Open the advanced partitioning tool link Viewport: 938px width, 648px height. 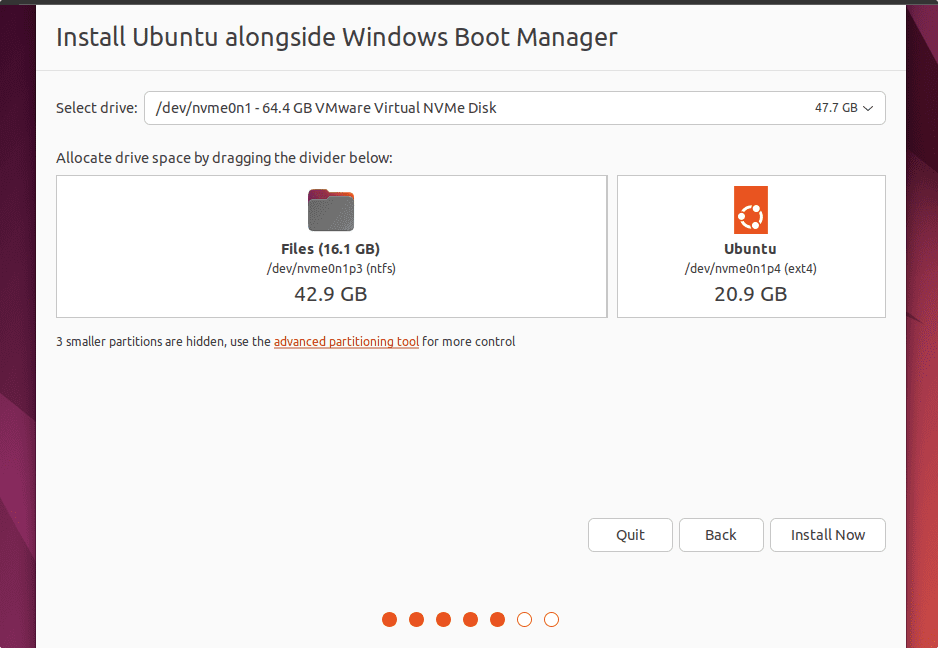[x=346, y=342]
